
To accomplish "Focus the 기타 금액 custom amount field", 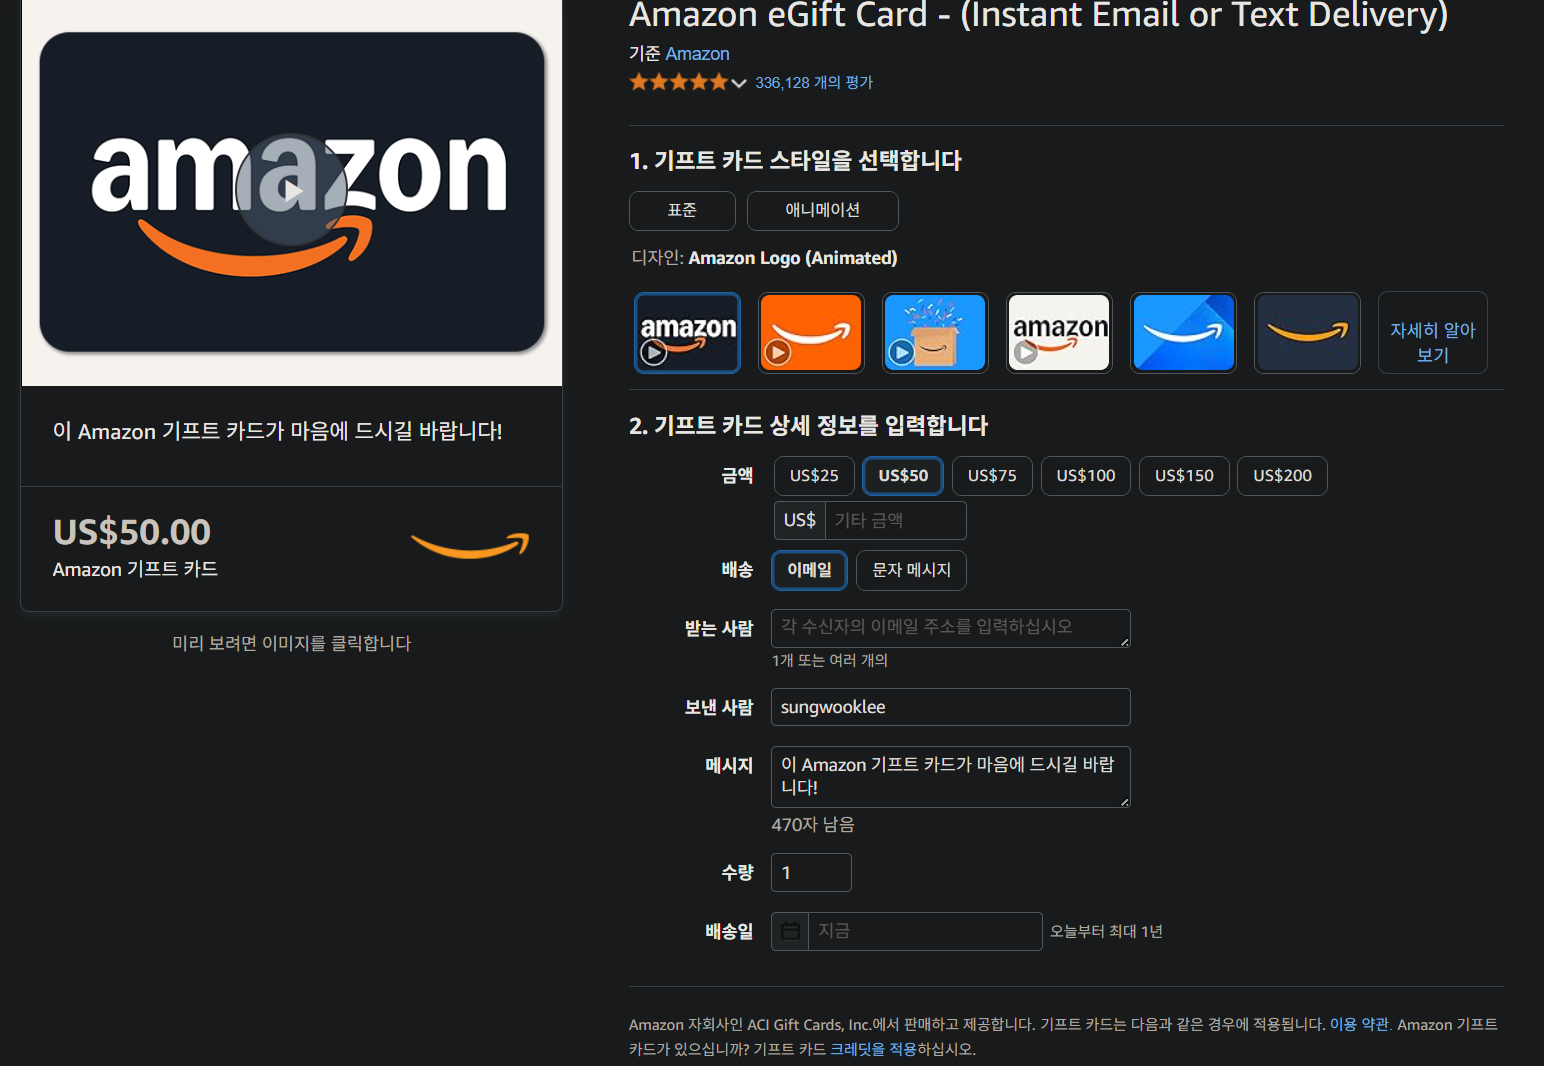I will (x=895, y=521).
